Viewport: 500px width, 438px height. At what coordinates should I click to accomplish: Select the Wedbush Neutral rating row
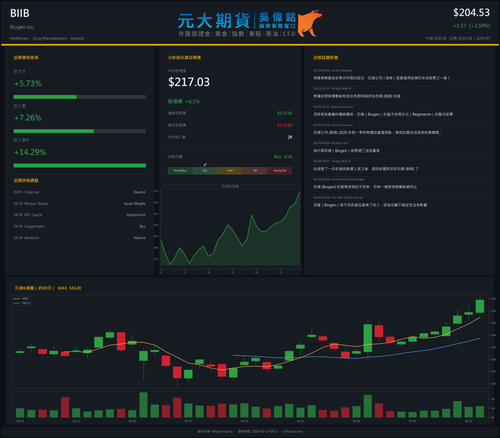tap(80, 238)
